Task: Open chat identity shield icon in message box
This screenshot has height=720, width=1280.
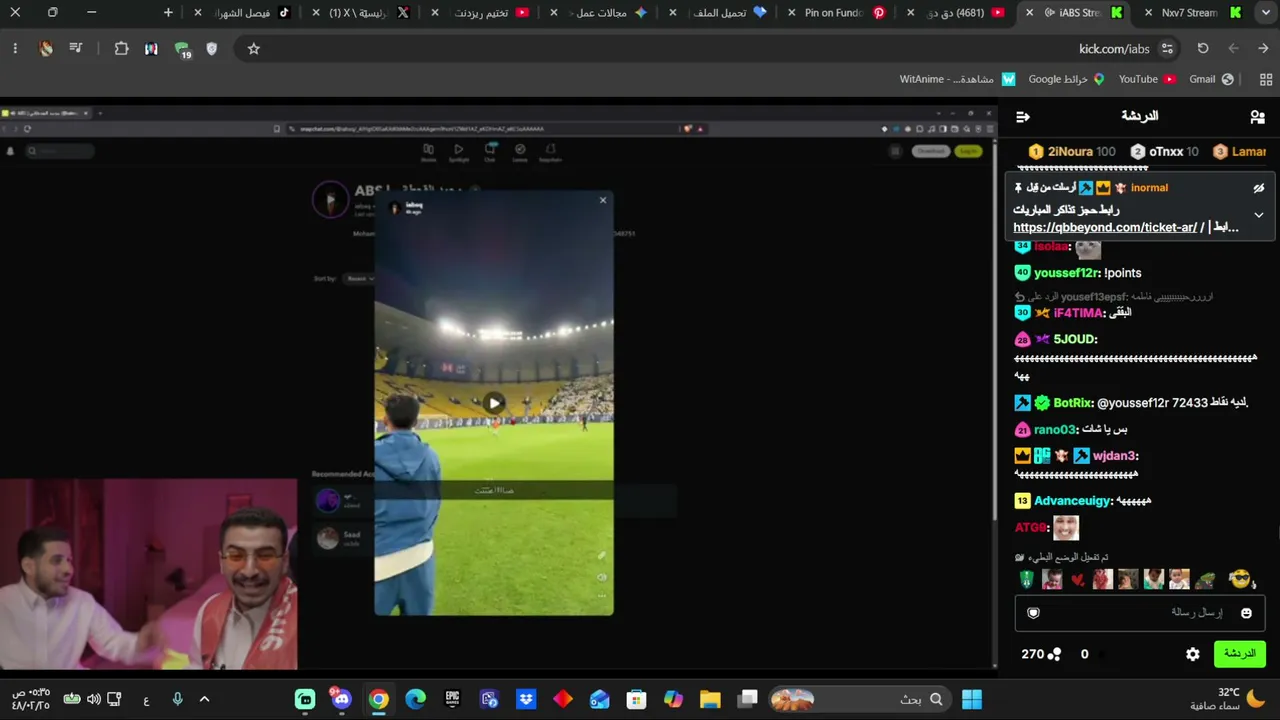Action: tap(1034, 613)
